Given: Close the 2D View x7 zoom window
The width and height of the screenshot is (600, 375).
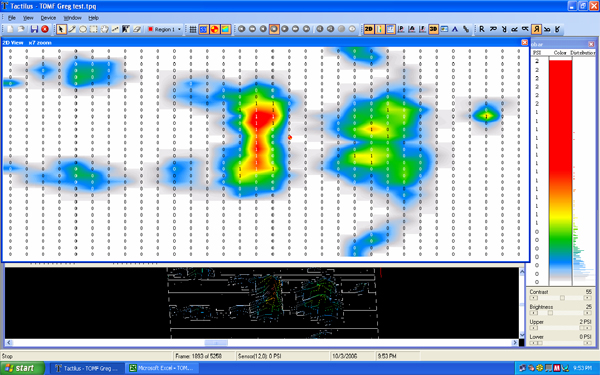Looking at the screenshot, I should click(524, 42).
